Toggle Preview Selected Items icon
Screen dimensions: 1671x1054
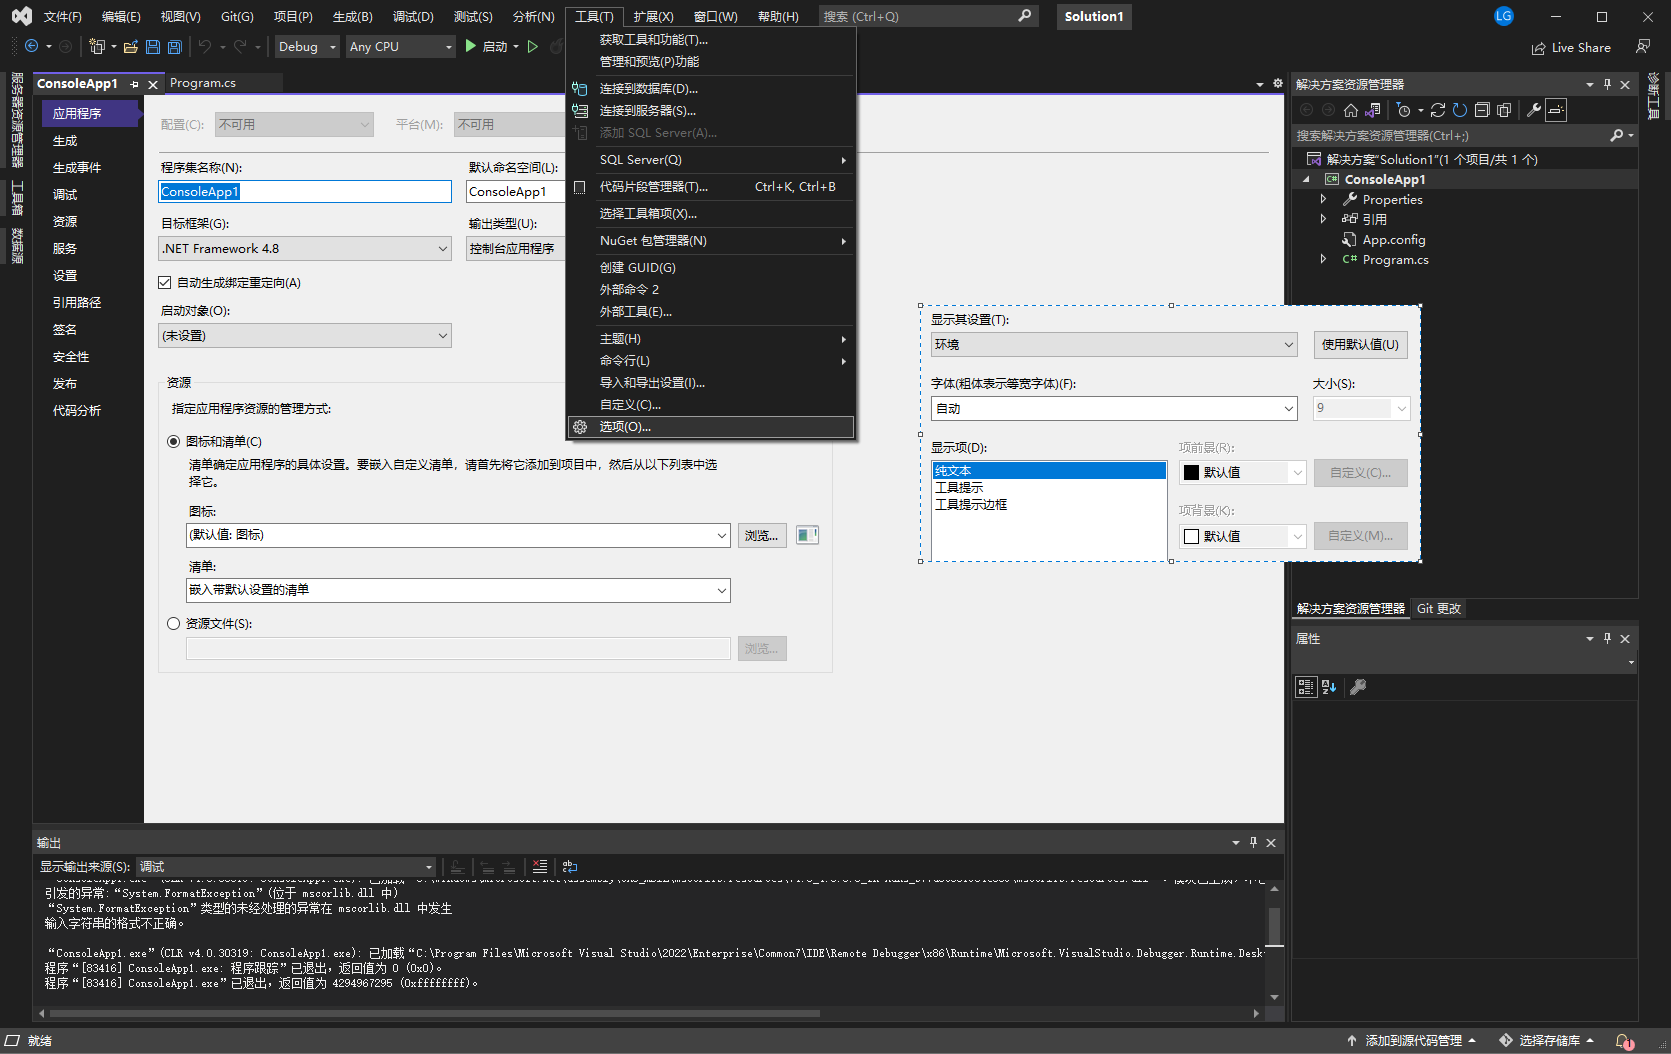pos(1556,110)
